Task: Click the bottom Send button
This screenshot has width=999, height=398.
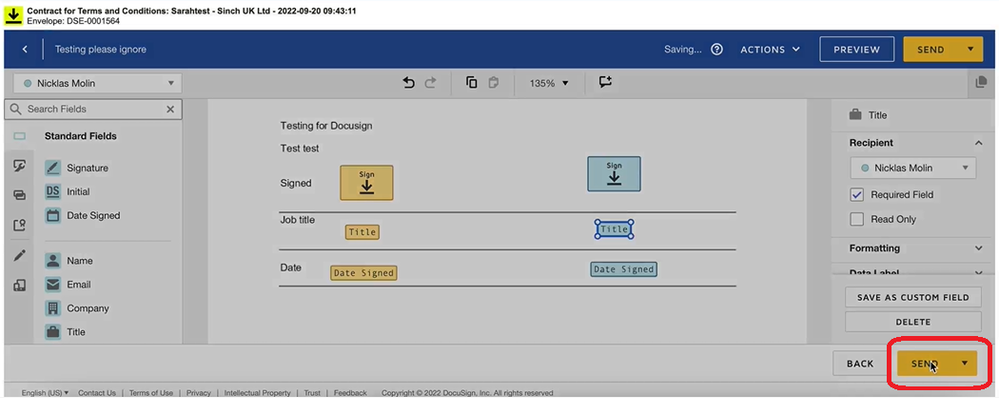Action: click(x=924, y=363)
